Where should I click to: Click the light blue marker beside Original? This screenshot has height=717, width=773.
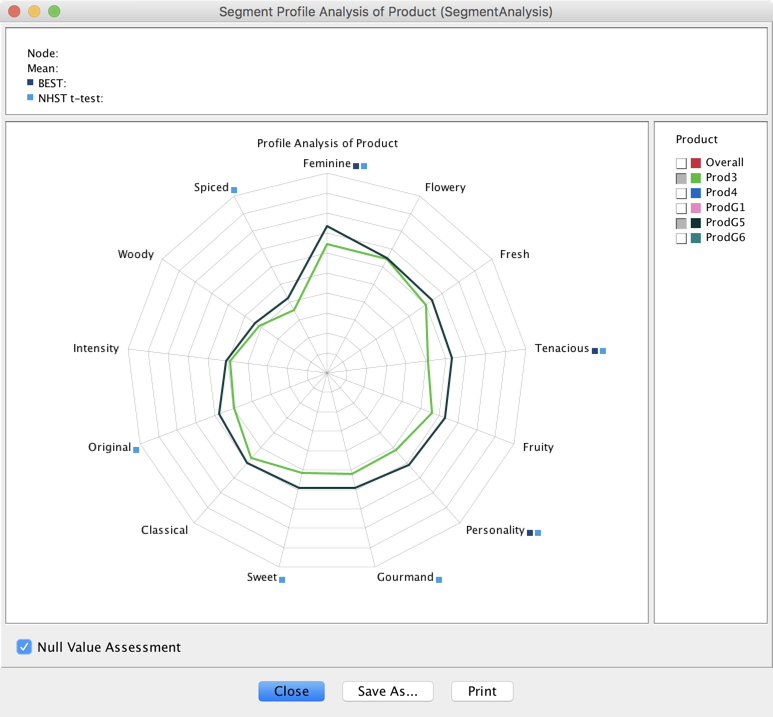(x=136, y=450)
